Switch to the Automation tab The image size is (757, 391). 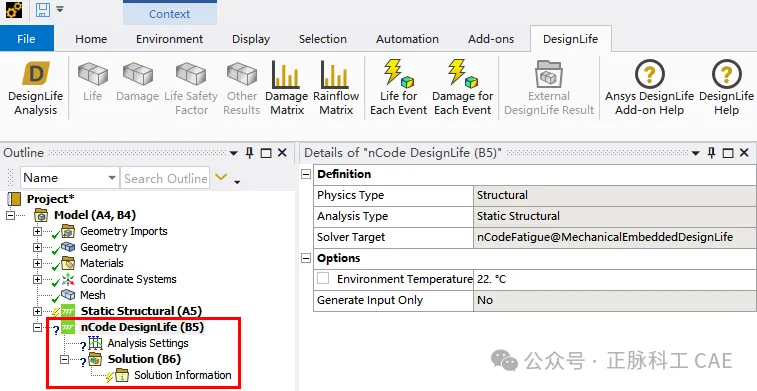[x=407, y=39]
